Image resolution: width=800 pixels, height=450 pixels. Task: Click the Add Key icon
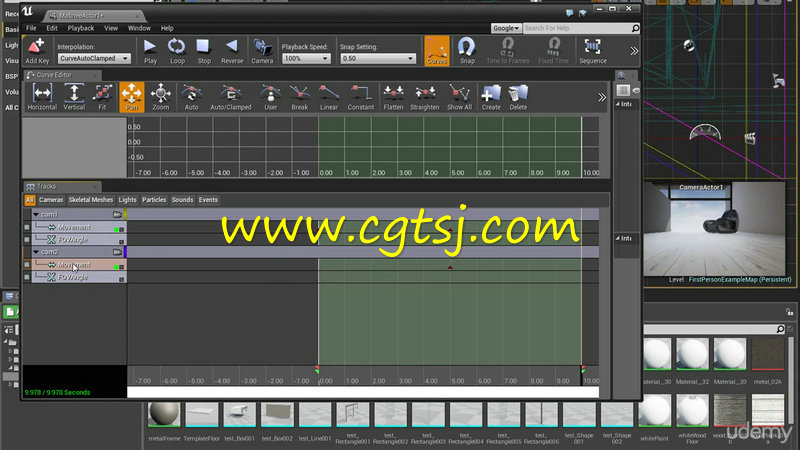(x=37, y=51)
